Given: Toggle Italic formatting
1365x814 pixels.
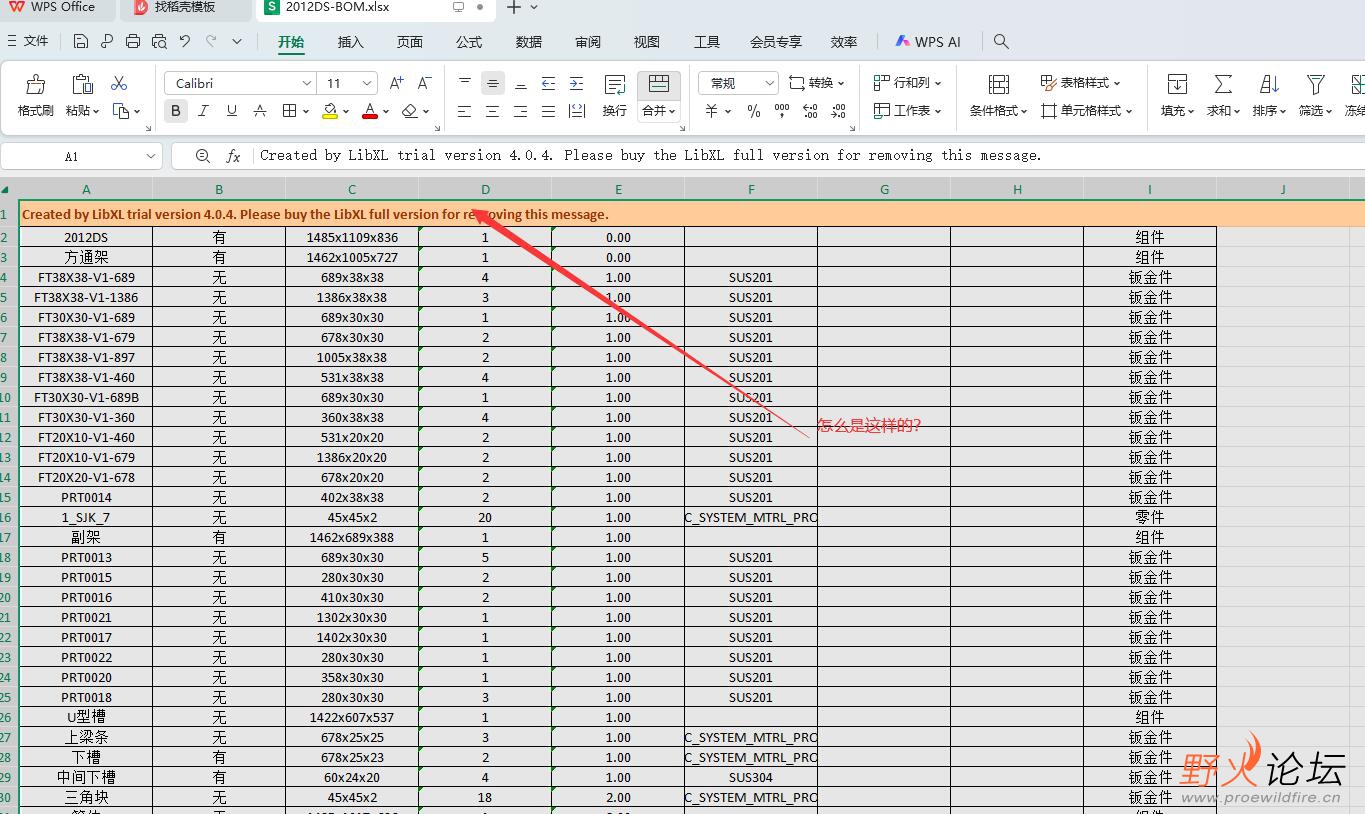Looking at the screenshot, I should click(204, 111).
